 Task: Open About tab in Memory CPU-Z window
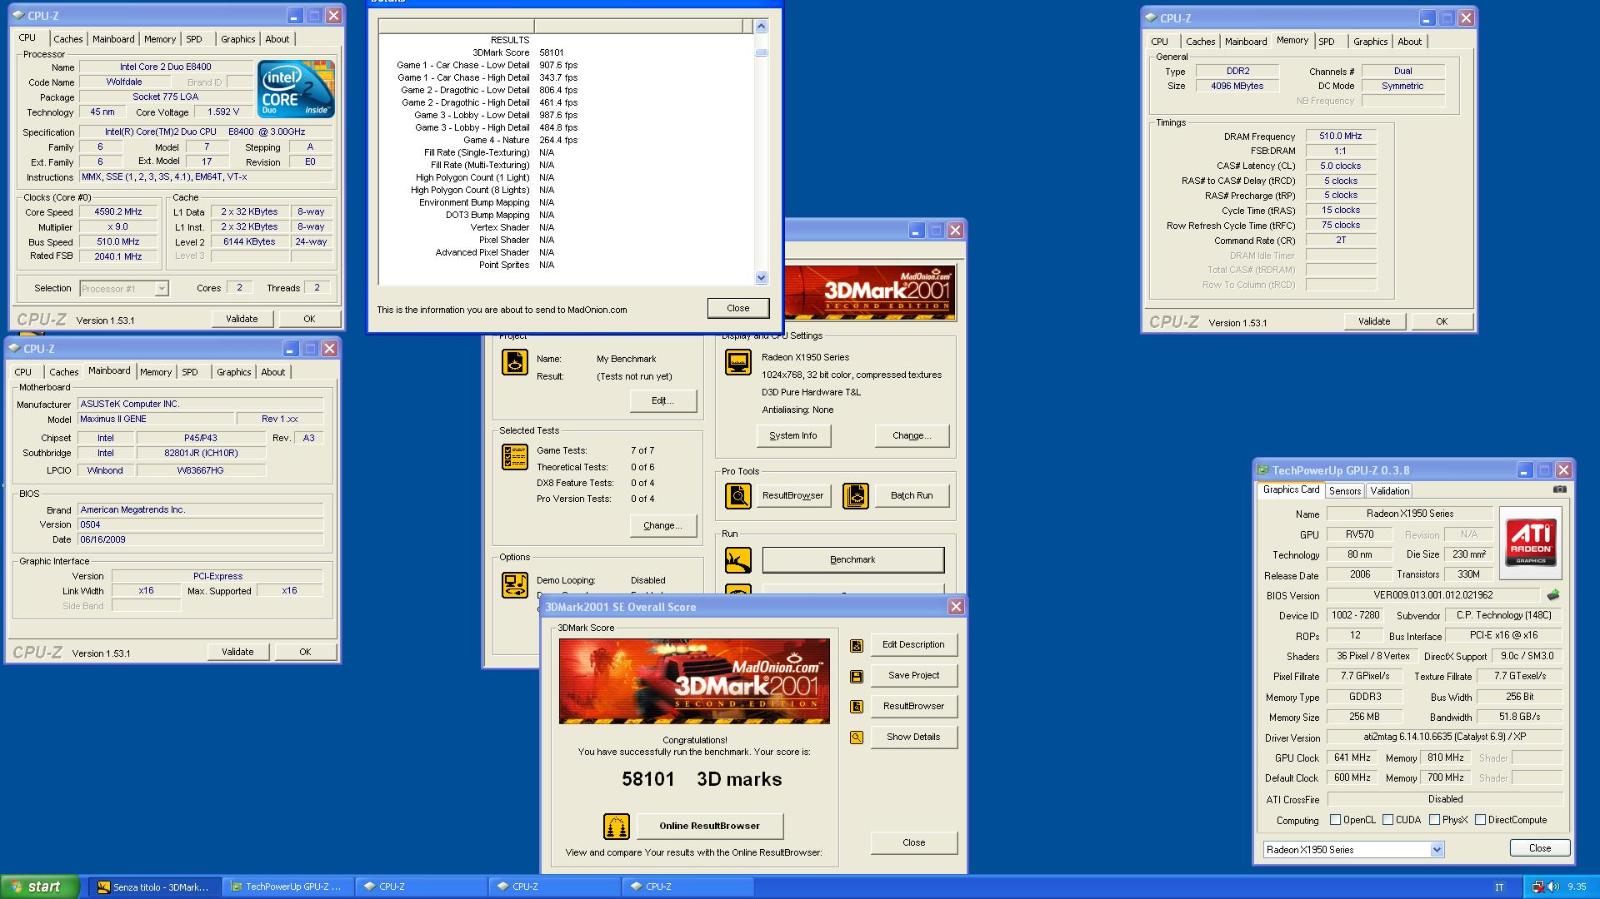coord(1410,42)
